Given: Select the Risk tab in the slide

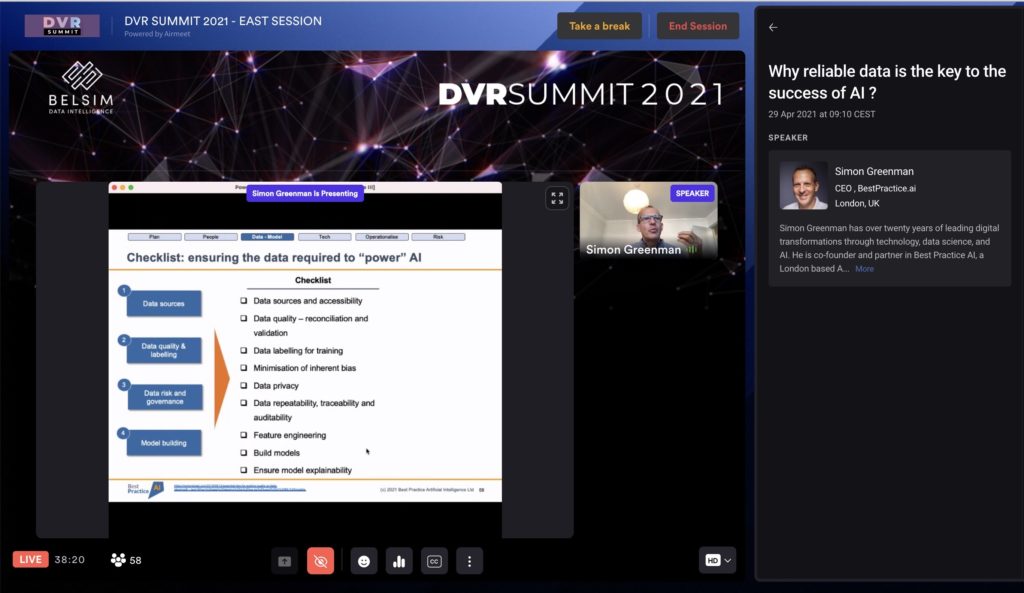Looking at the screenshot, I should pos(438,237).
